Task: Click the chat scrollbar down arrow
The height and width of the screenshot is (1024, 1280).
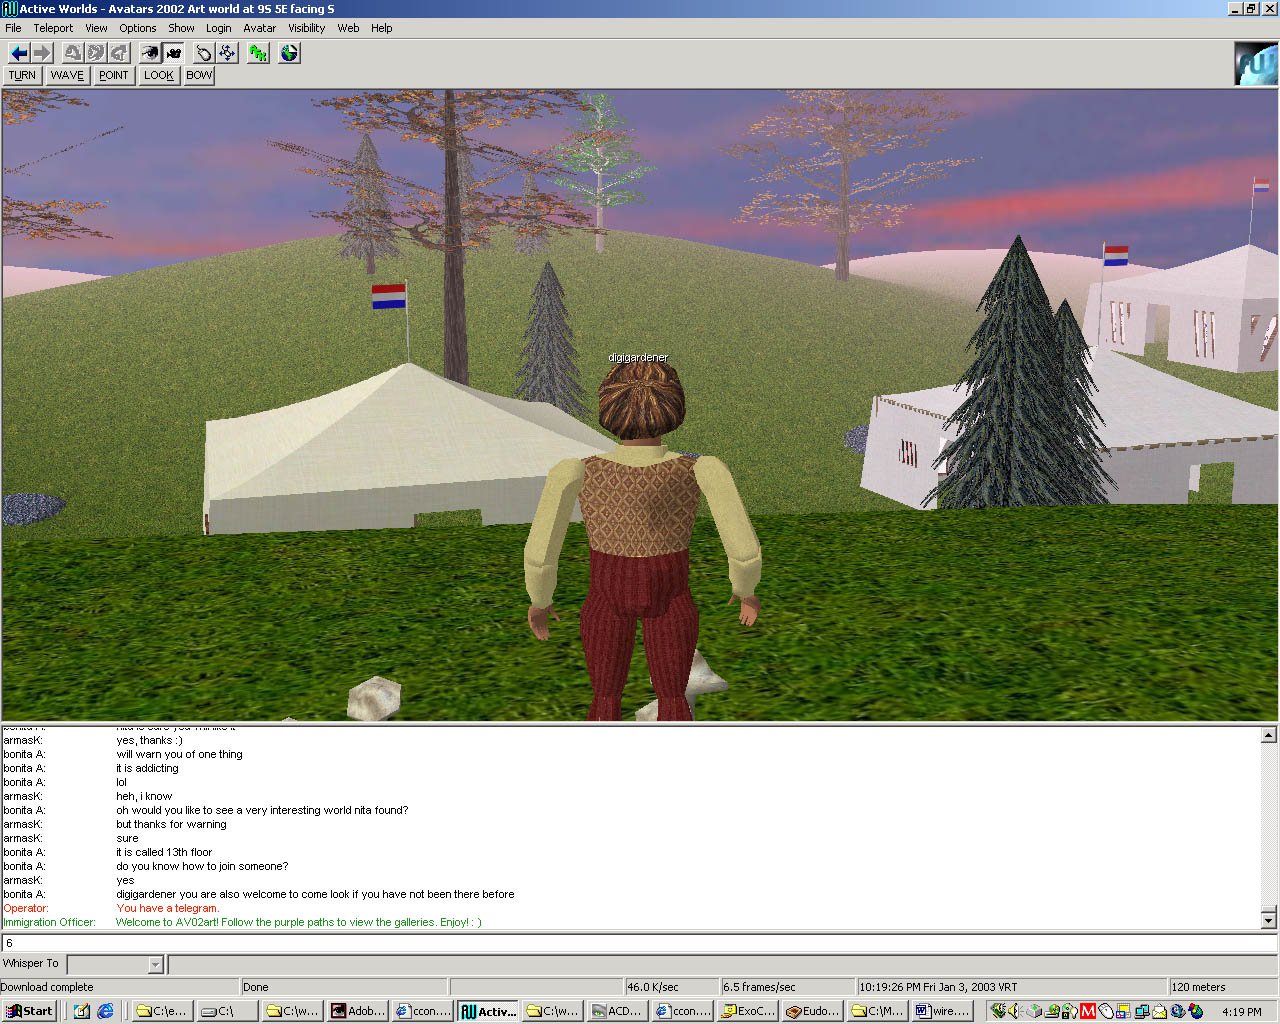Action: click(x=1268, y=920)
